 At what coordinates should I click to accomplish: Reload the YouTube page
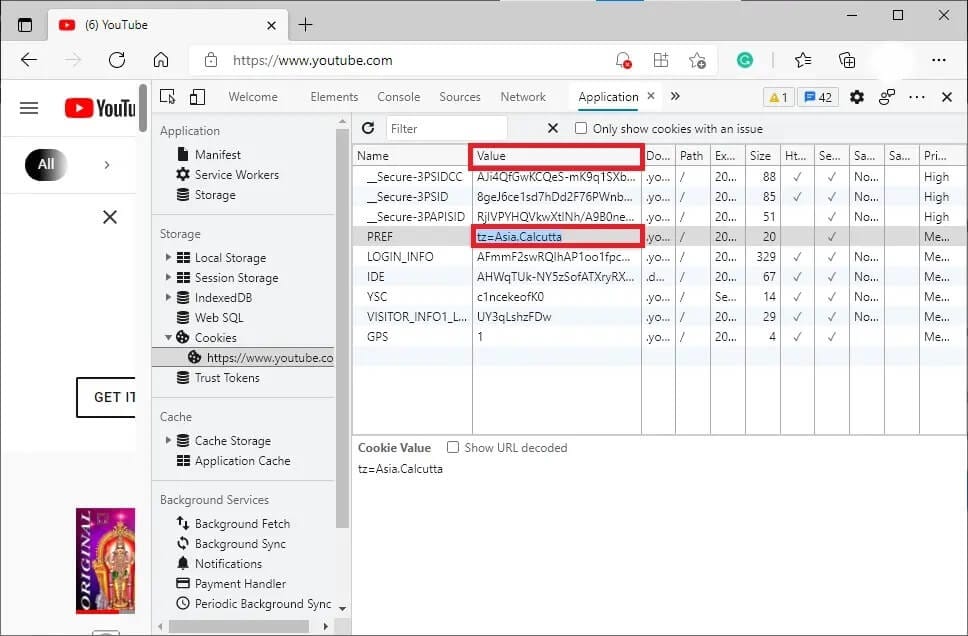click(117, 60)
